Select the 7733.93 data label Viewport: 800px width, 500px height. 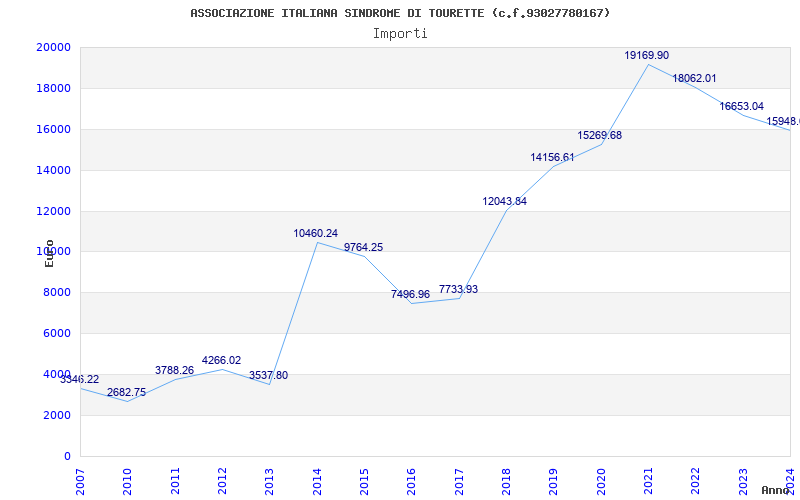pyautogui.click(x=458, y=289)
